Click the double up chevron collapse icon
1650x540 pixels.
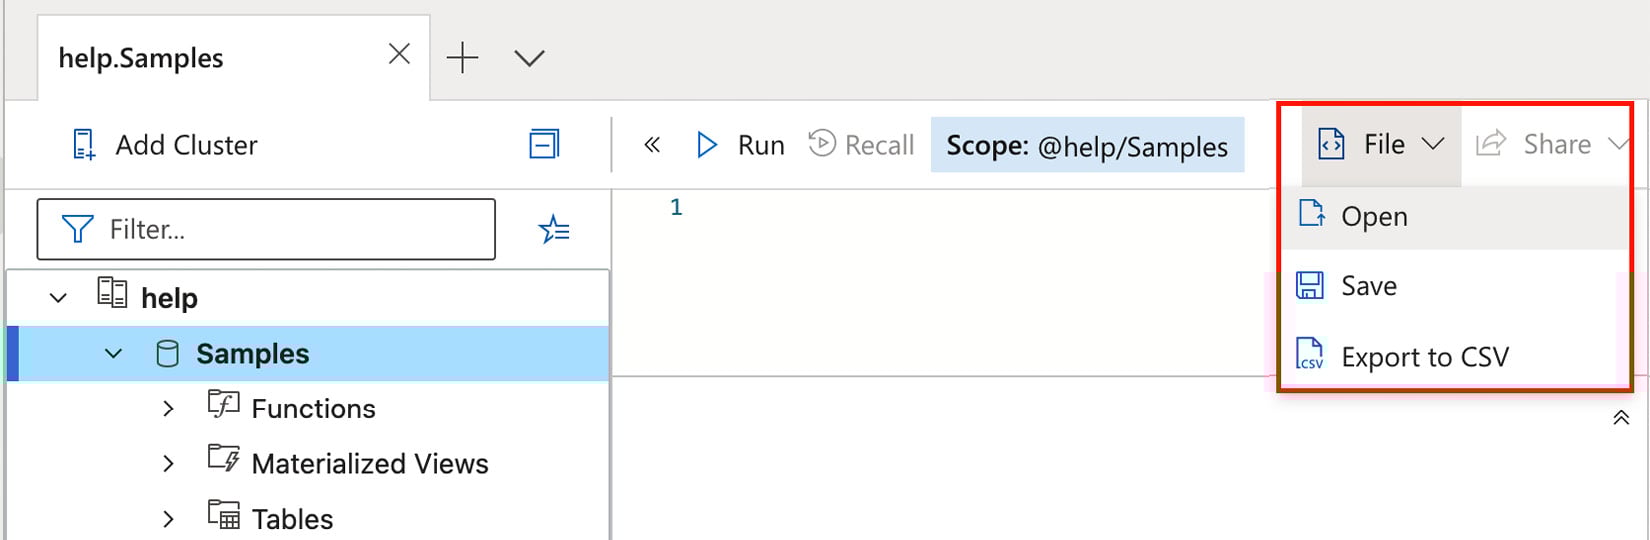pyautogui.click(x=1621, y=418)
